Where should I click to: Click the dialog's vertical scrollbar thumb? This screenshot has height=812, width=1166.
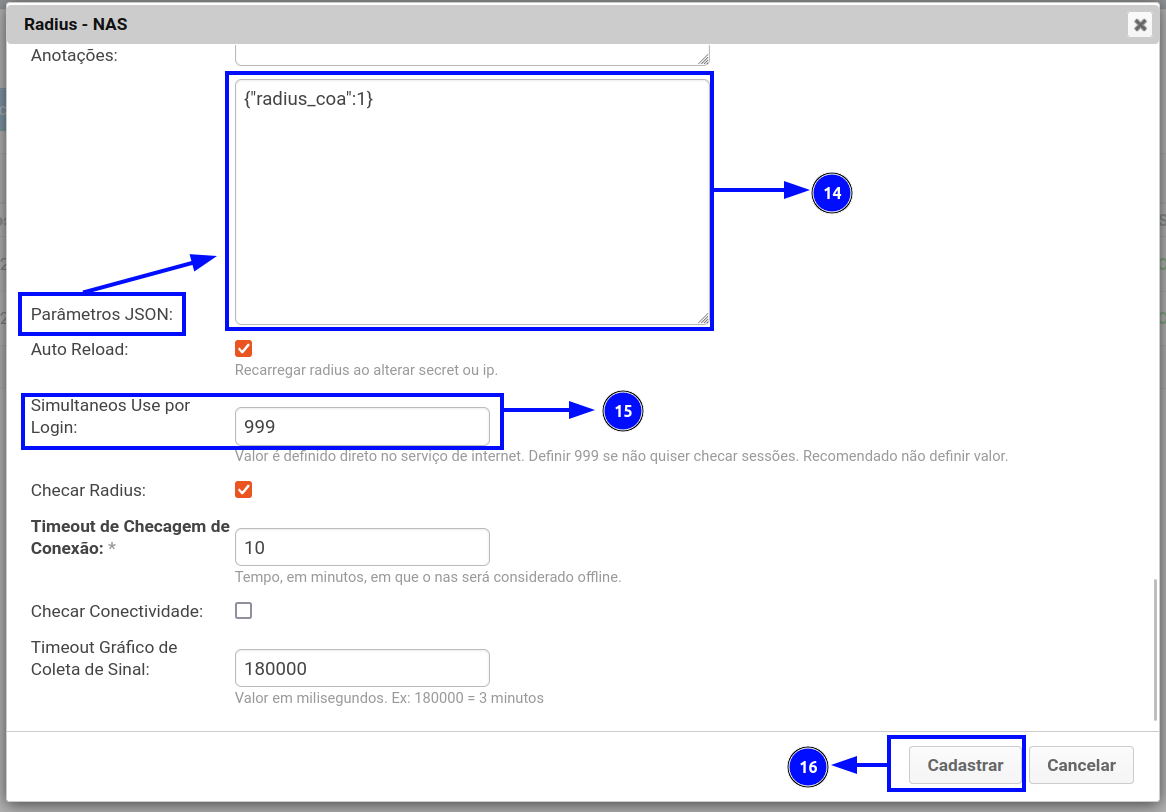[x=1156, y=650]
